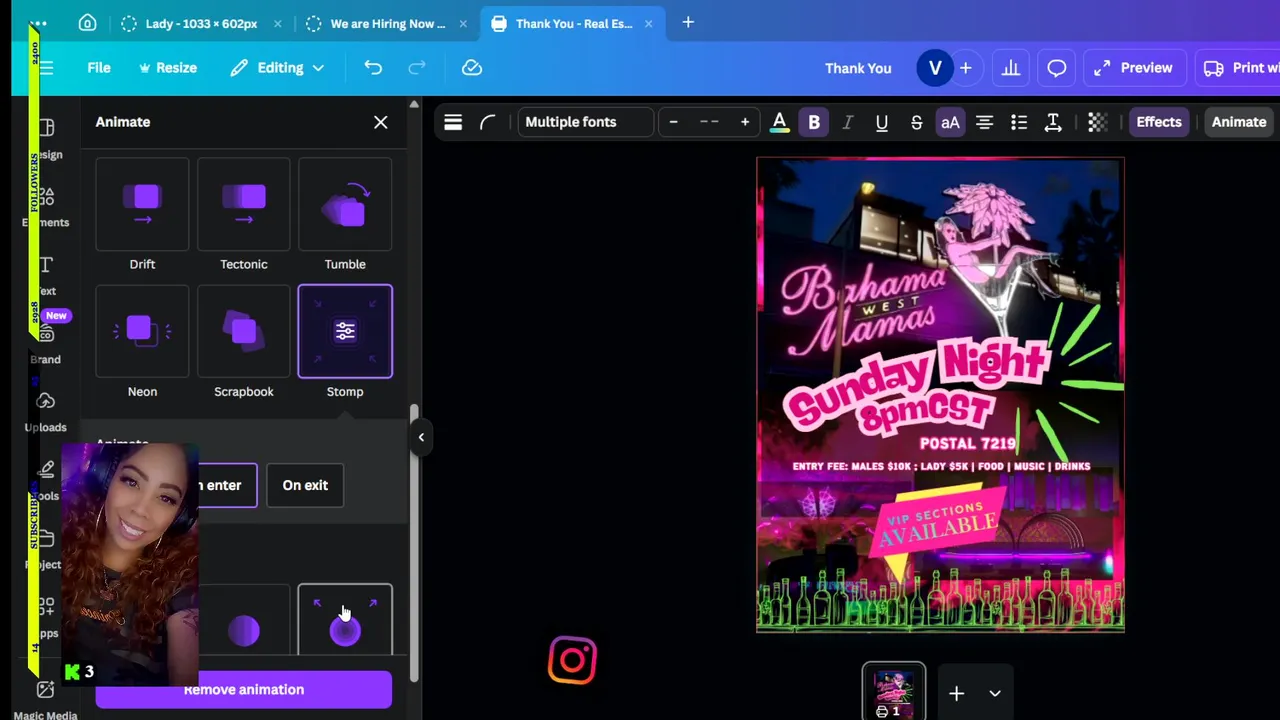Click the Thank You design title
The image size is (1280, 720).
[x=858, y=68]
